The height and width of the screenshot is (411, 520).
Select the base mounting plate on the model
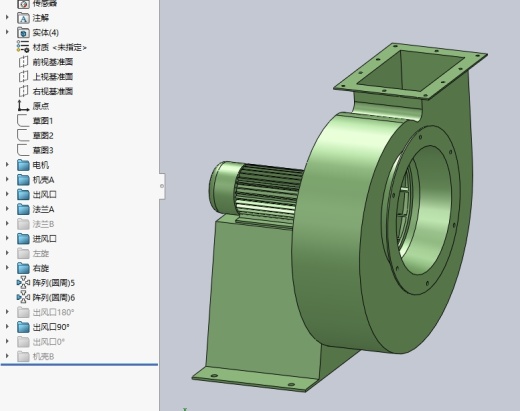pyautogui.click(x=255, y=379)
